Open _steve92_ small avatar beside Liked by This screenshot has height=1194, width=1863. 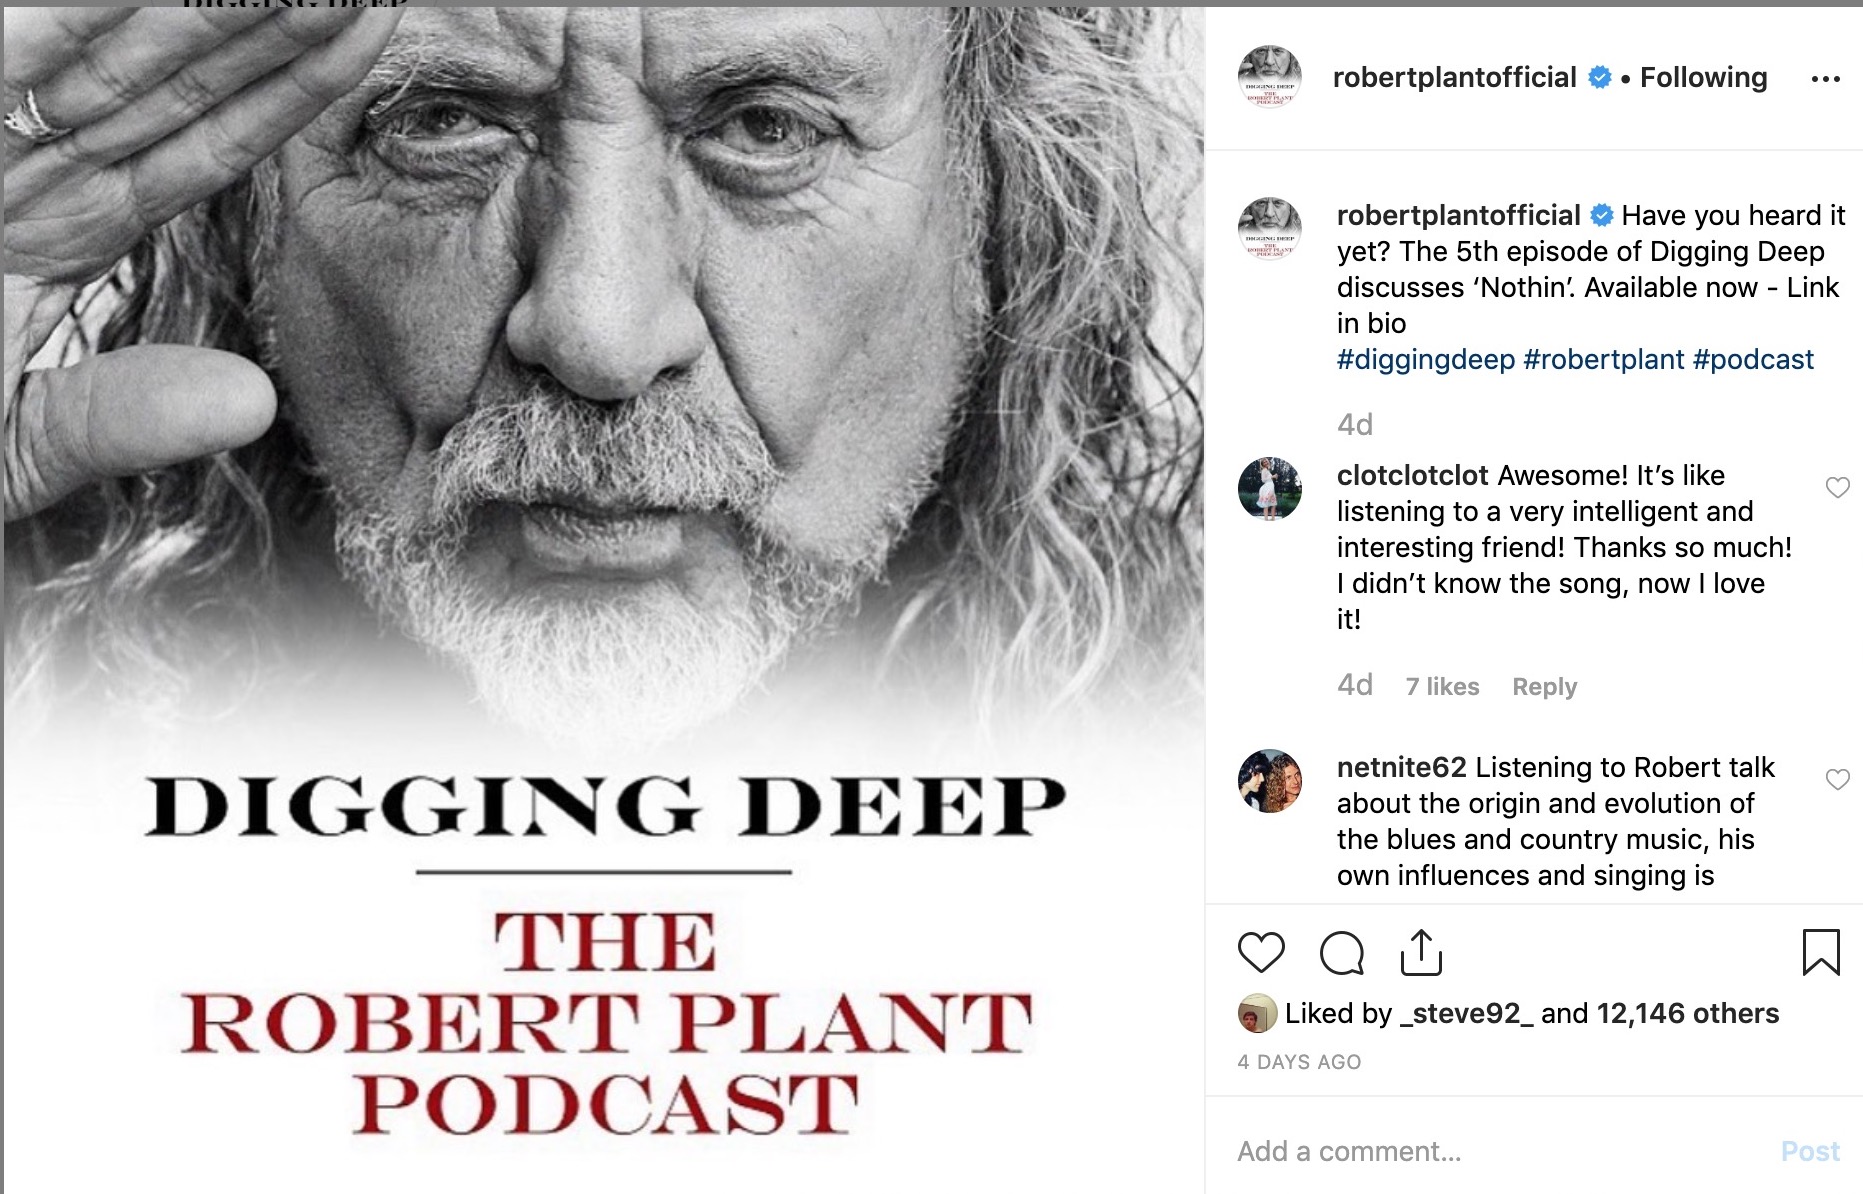point(1257,1014)
